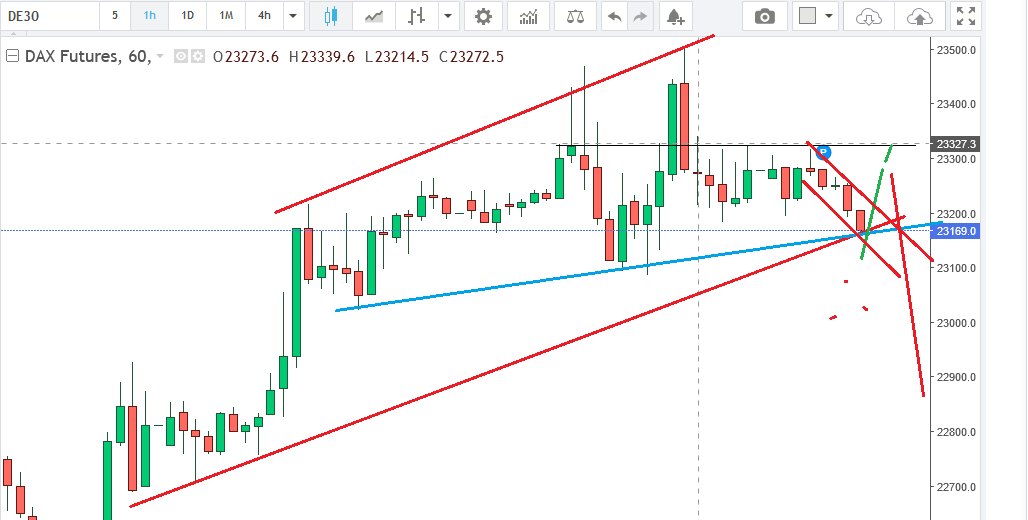1028x520 pixels.
Task: Select the 1h interval
Action: pos(149,16)
